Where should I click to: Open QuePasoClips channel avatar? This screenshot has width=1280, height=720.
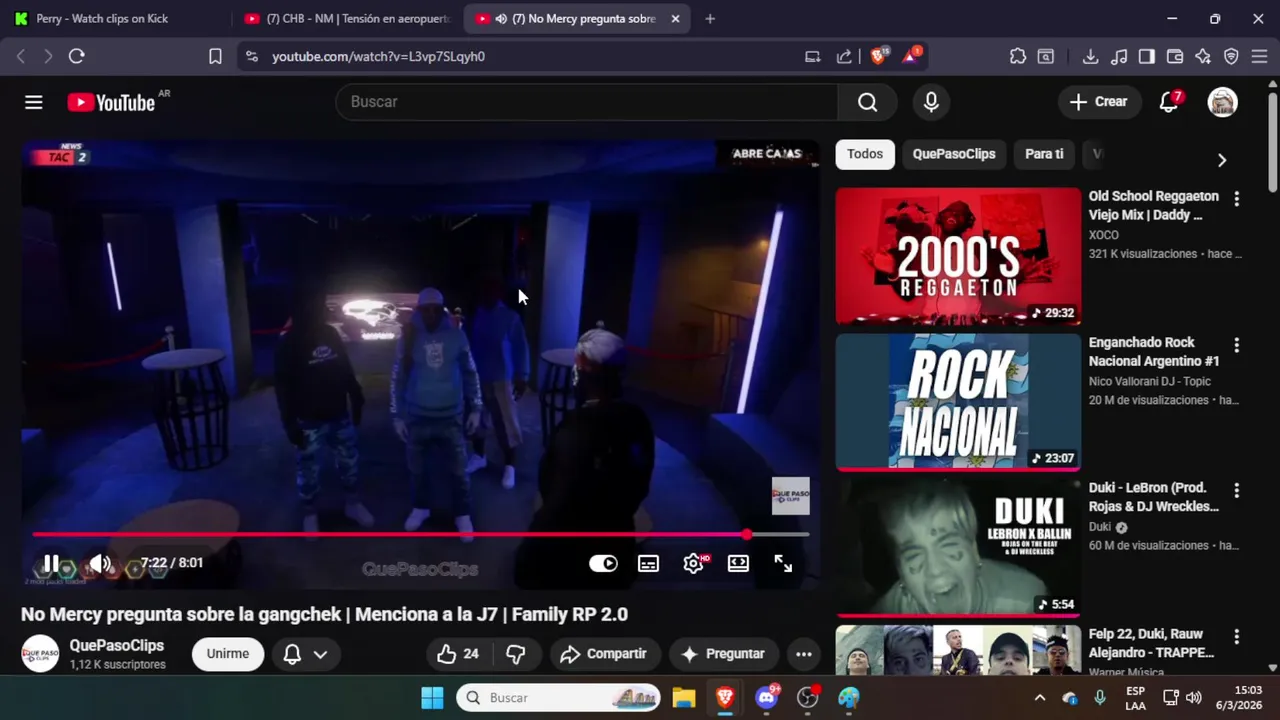point(41,654)
